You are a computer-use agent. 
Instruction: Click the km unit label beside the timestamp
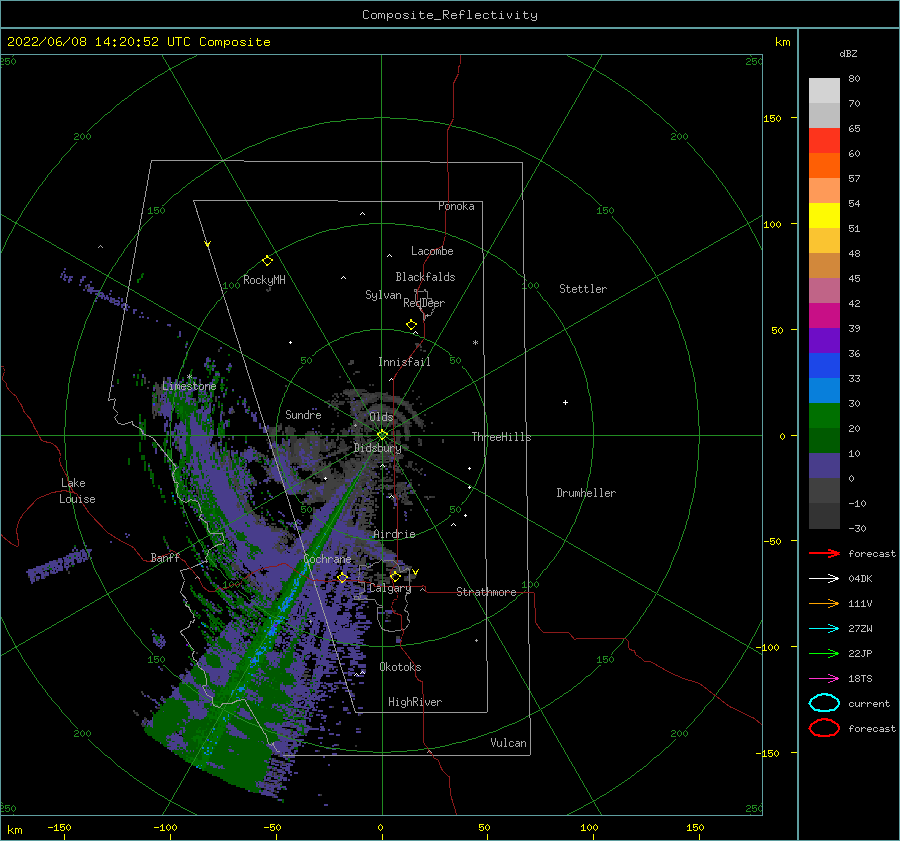point(782,42)
